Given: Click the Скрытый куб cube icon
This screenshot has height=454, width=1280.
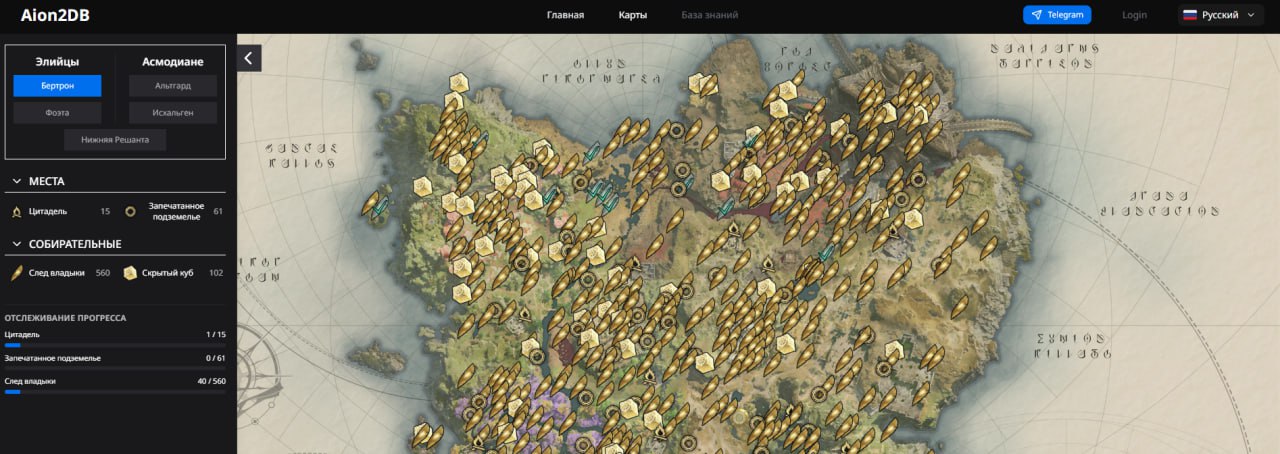Looking at the screenshot, I should pos(130,273).
